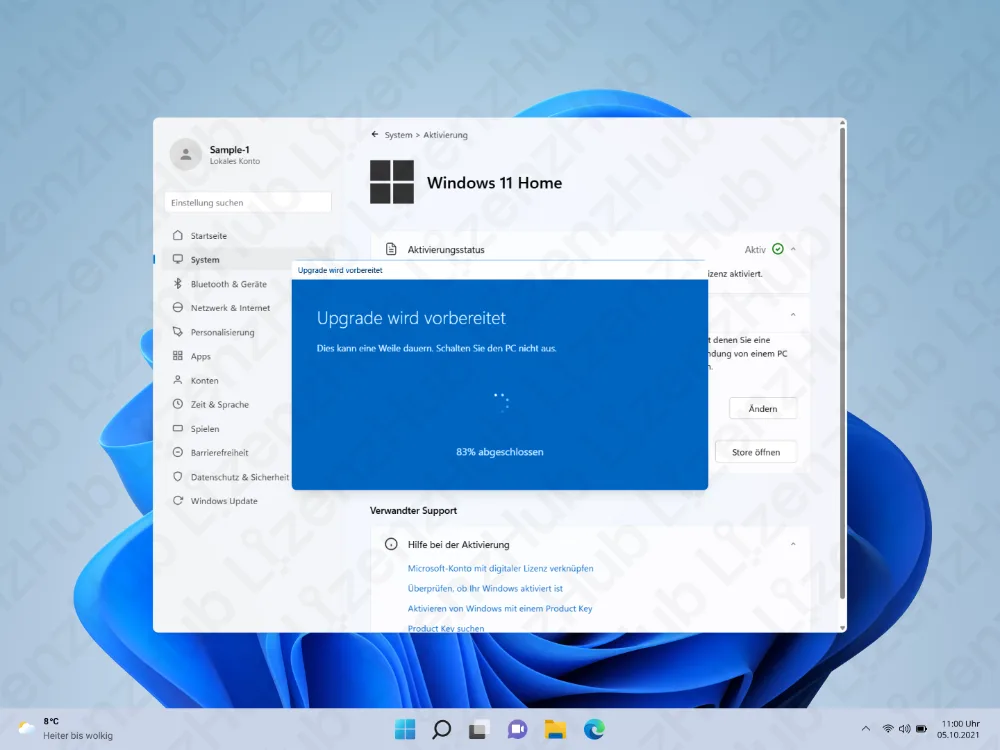Open the Store with Store öffnen
This screenshot has height=750, width=1000.
click(755, 451)
